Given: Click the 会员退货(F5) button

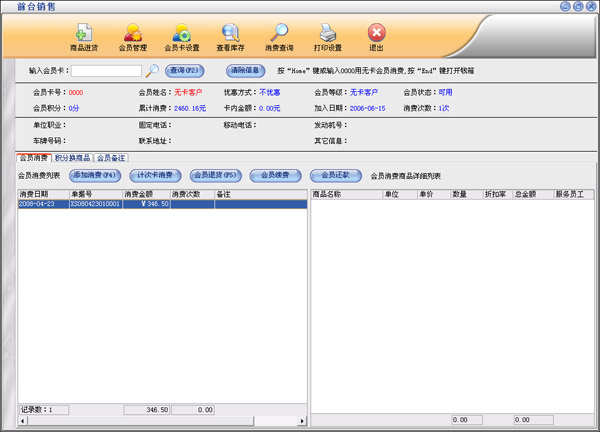Looking at the screenshot, I should click(215, 175).
